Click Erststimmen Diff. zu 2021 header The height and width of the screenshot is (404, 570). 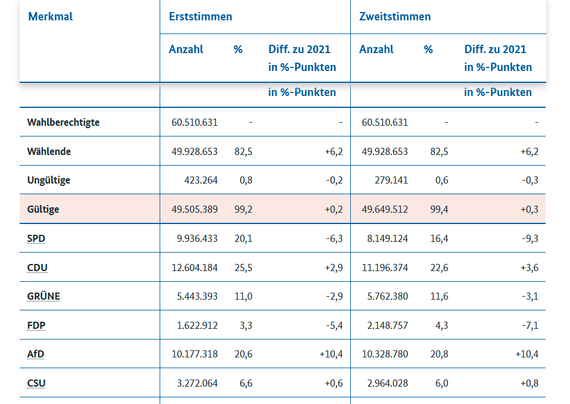click(302, 58)
